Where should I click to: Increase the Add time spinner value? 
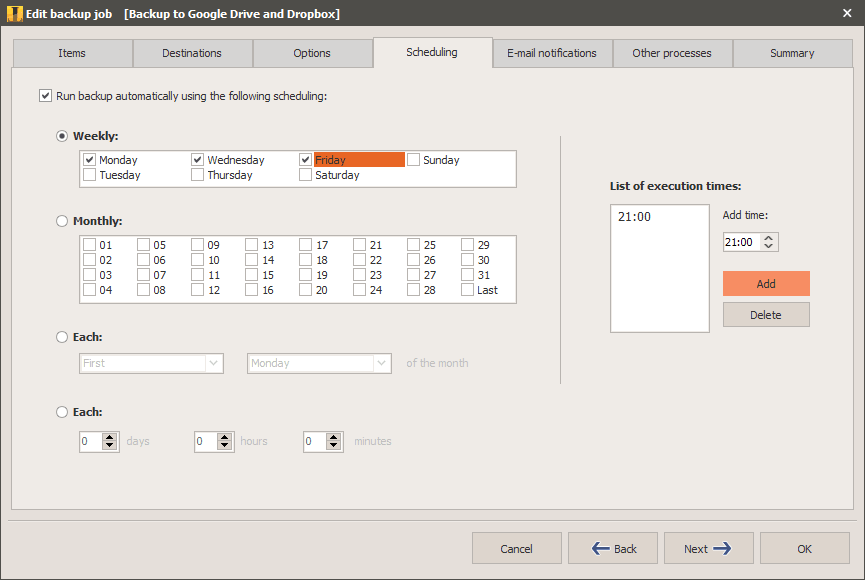click(768, 238)
